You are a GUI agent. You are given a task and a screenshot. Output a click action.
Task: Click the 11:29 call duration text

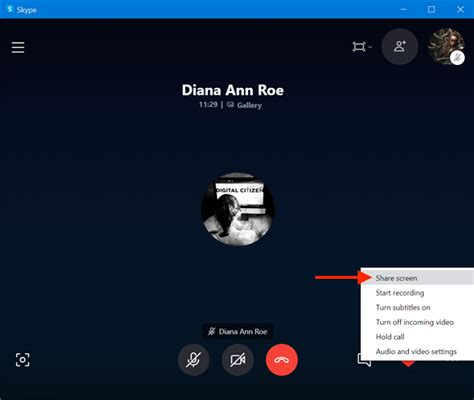click(208, 105)
